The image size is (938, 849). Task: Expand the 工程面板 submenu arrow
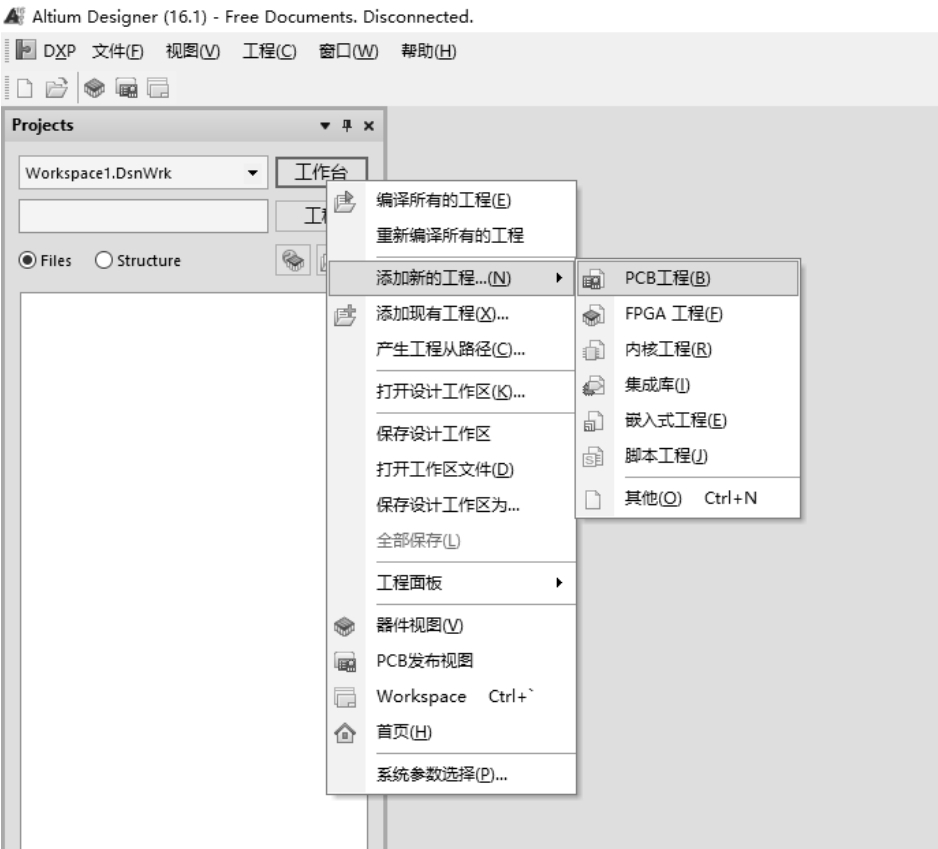pos(559,582)
